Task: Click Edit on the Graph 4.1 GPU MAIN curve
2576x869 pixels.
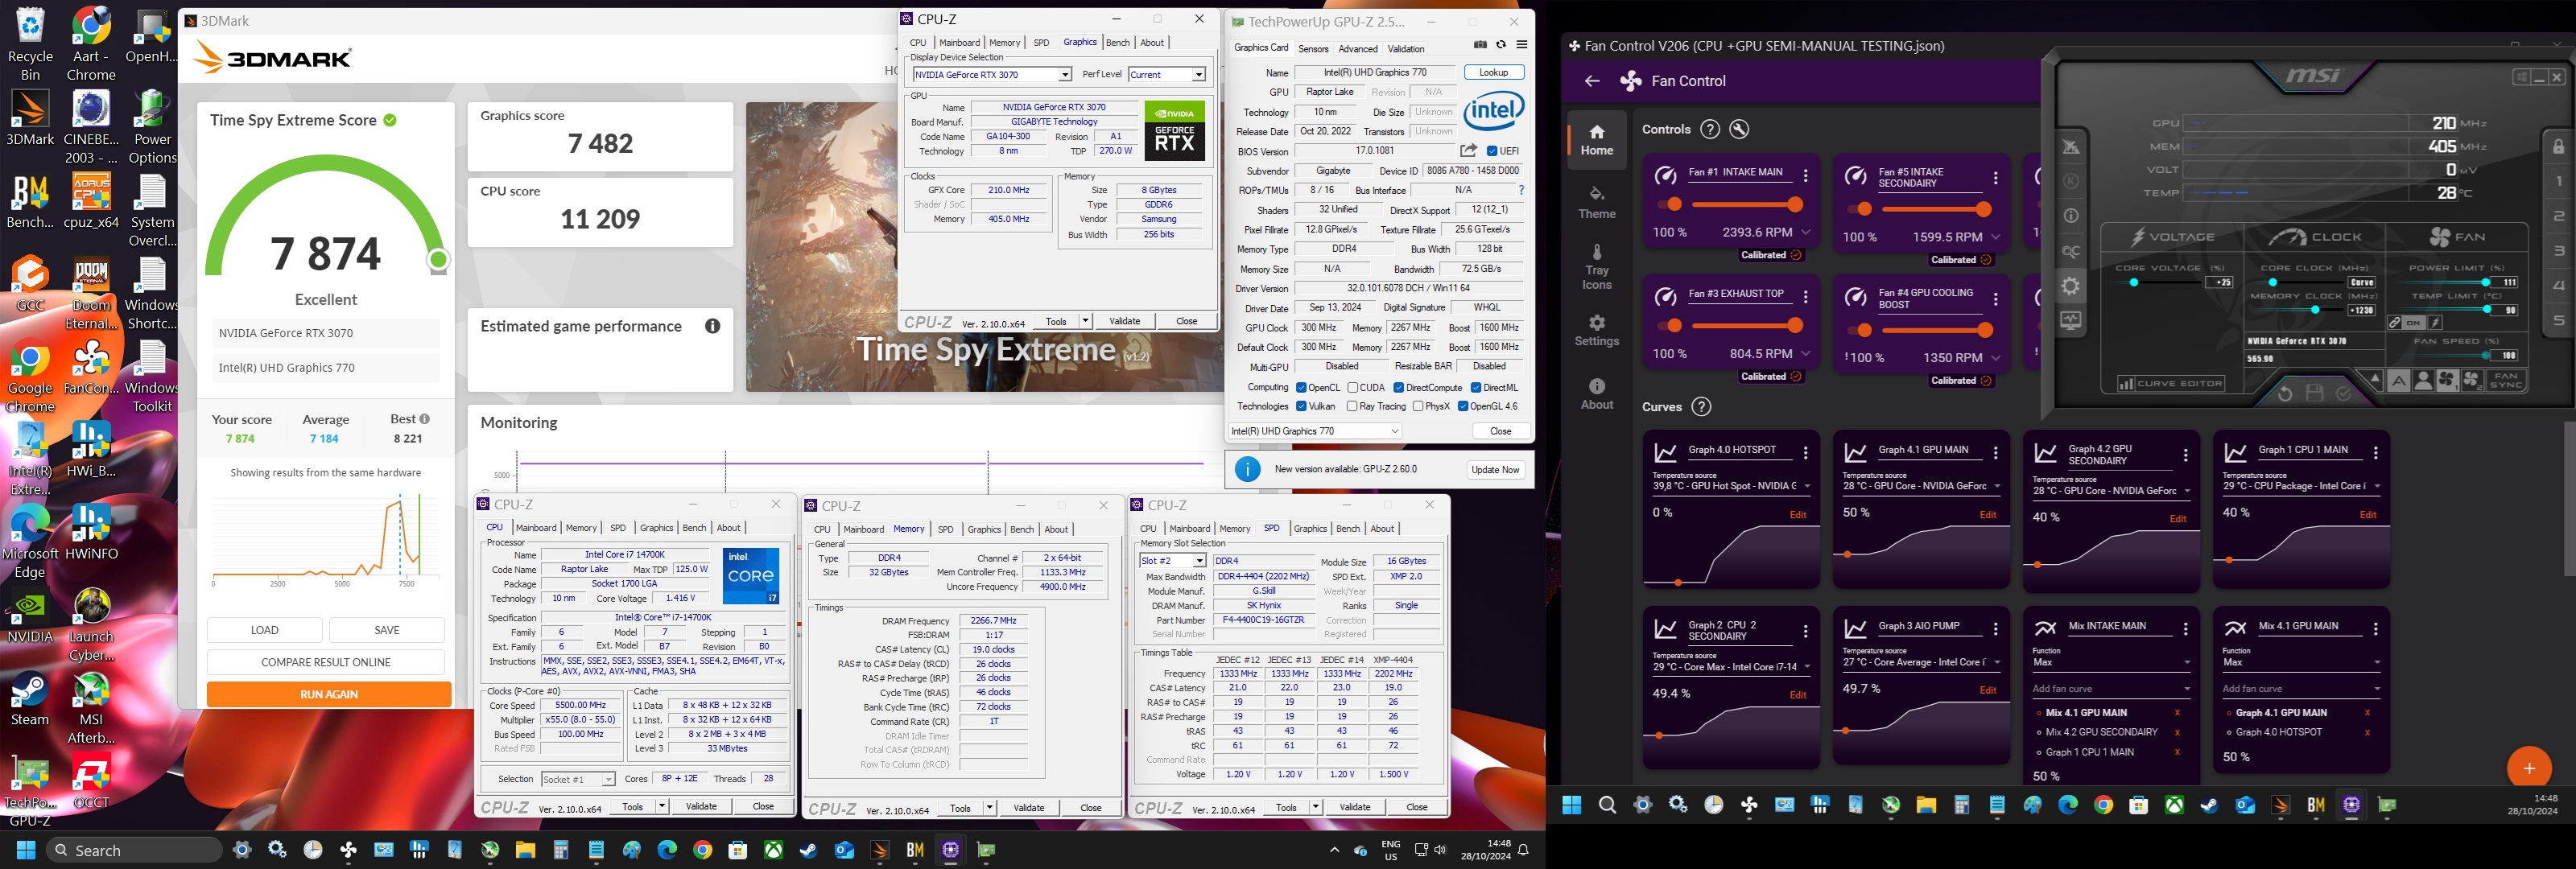Action: click(x=1988, y=515)
